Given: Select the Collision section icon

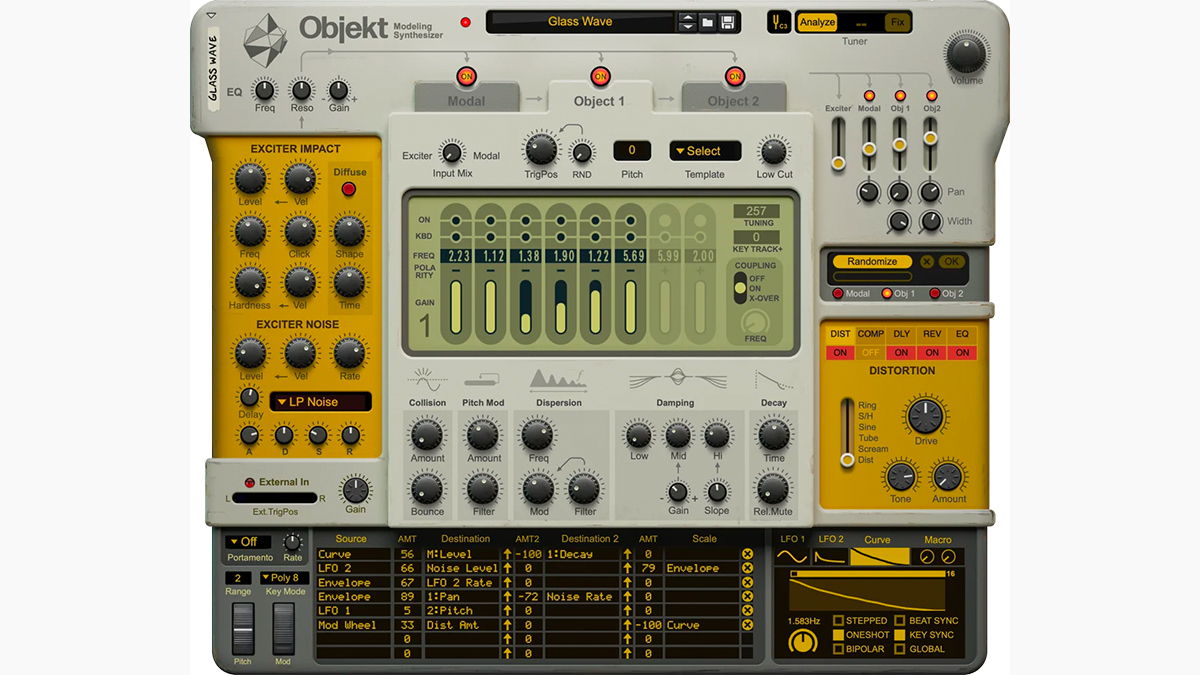Looking at the screenshot, I should [x=427, y=380].
